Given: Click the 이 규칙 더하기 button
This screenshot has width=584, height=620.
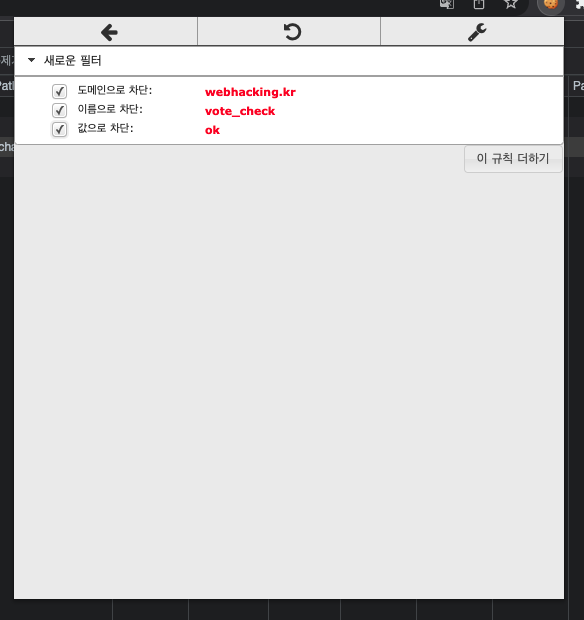Looking at the screenshot, I should tap(513, 159).
